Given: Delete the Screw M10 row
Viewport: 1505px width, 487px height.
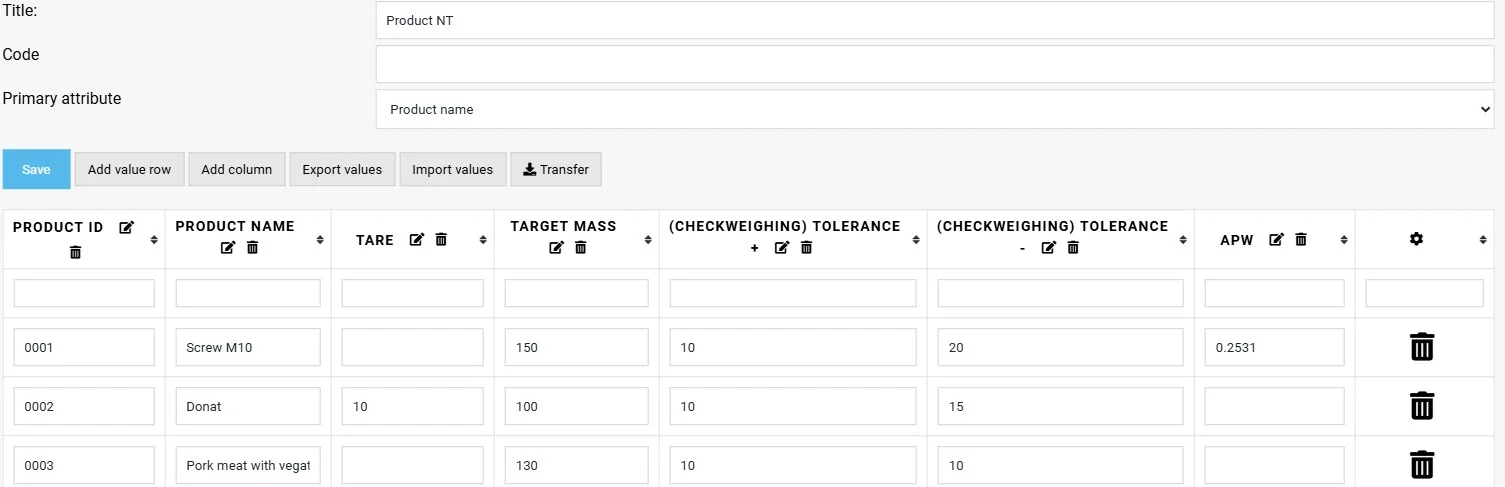Looking at the screenshot, I should tap(1422, 347).
